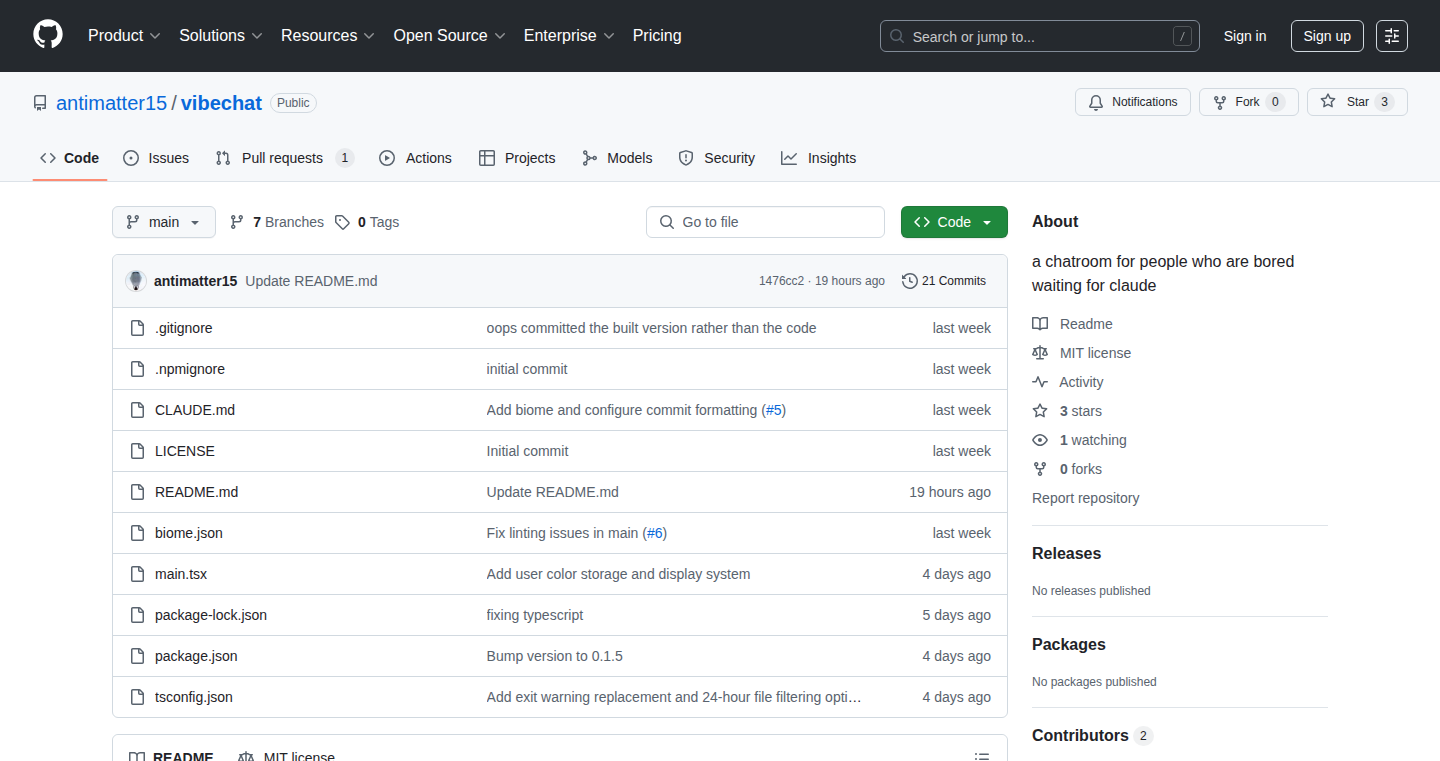Click the tag icon beside Tags
This screenshot has width=1440, height=761.
[342, 222]
